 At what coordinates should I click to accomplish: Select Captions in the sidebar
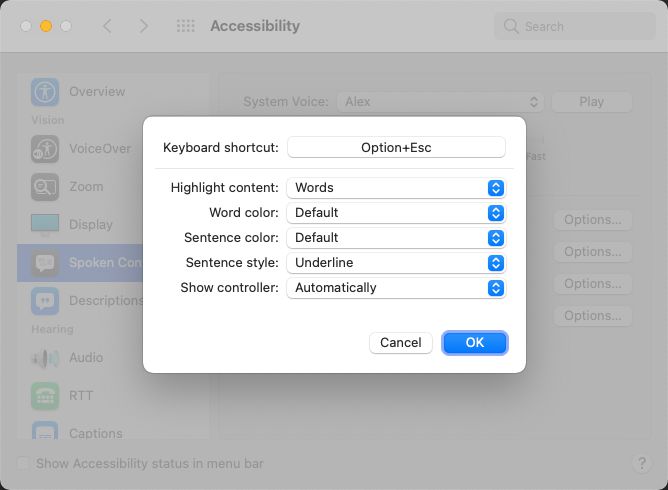(95, 433)
